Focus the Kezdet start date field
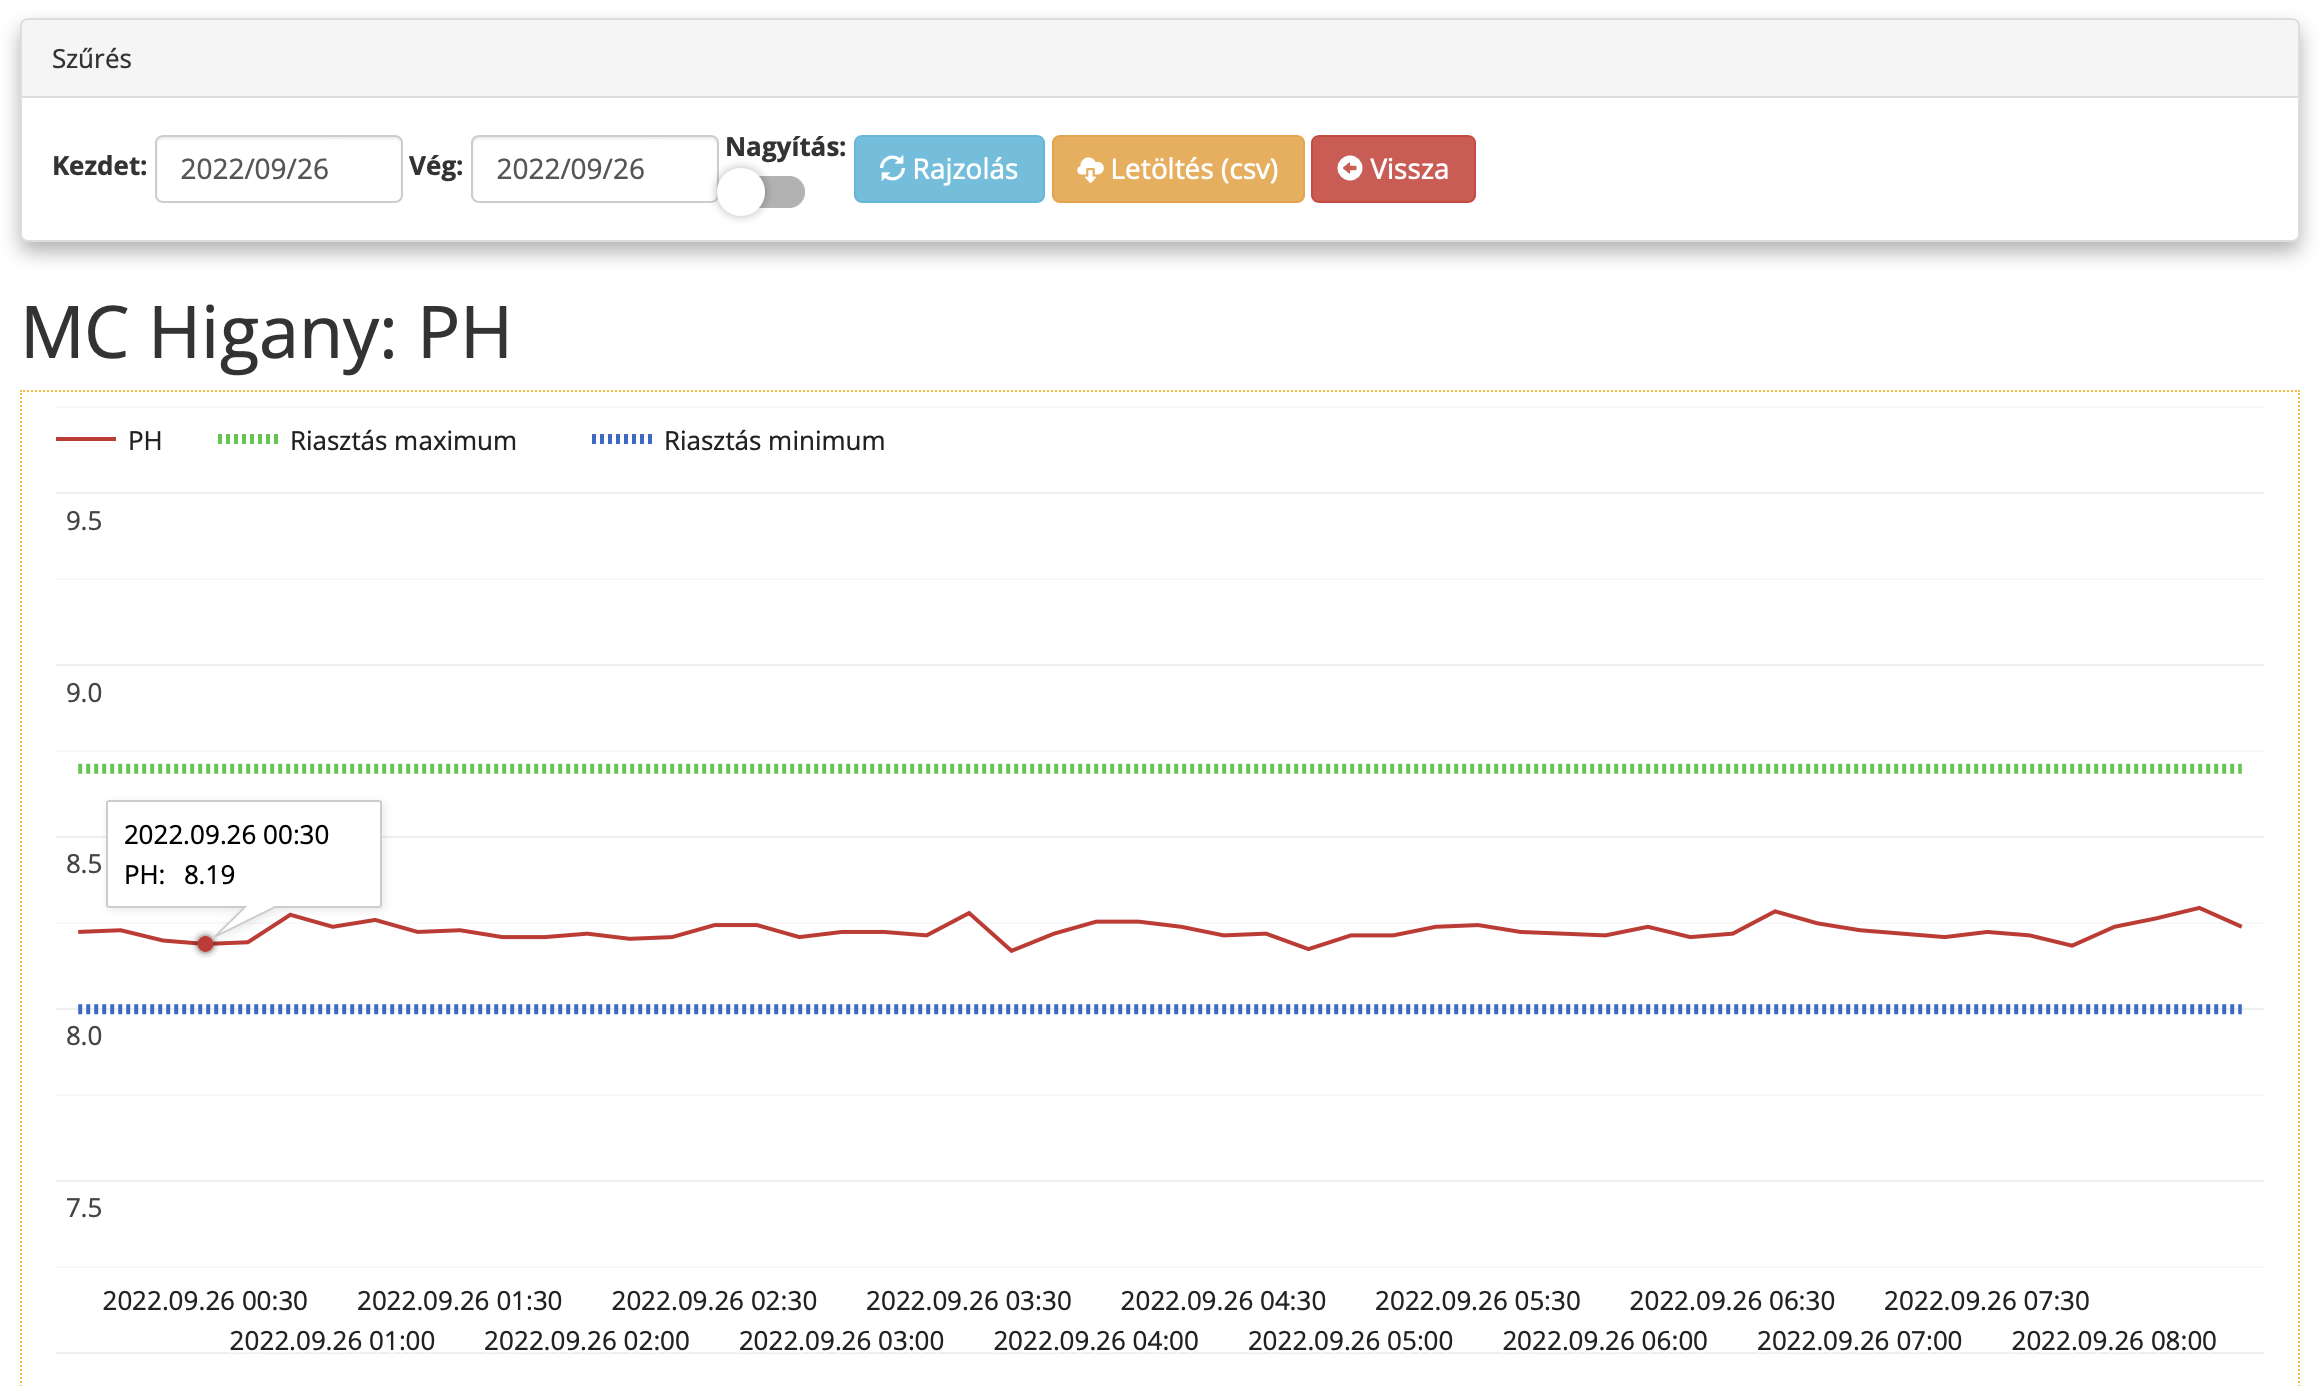The width and height of the screenshot is (2320, 1386). (x=279, y=169)
